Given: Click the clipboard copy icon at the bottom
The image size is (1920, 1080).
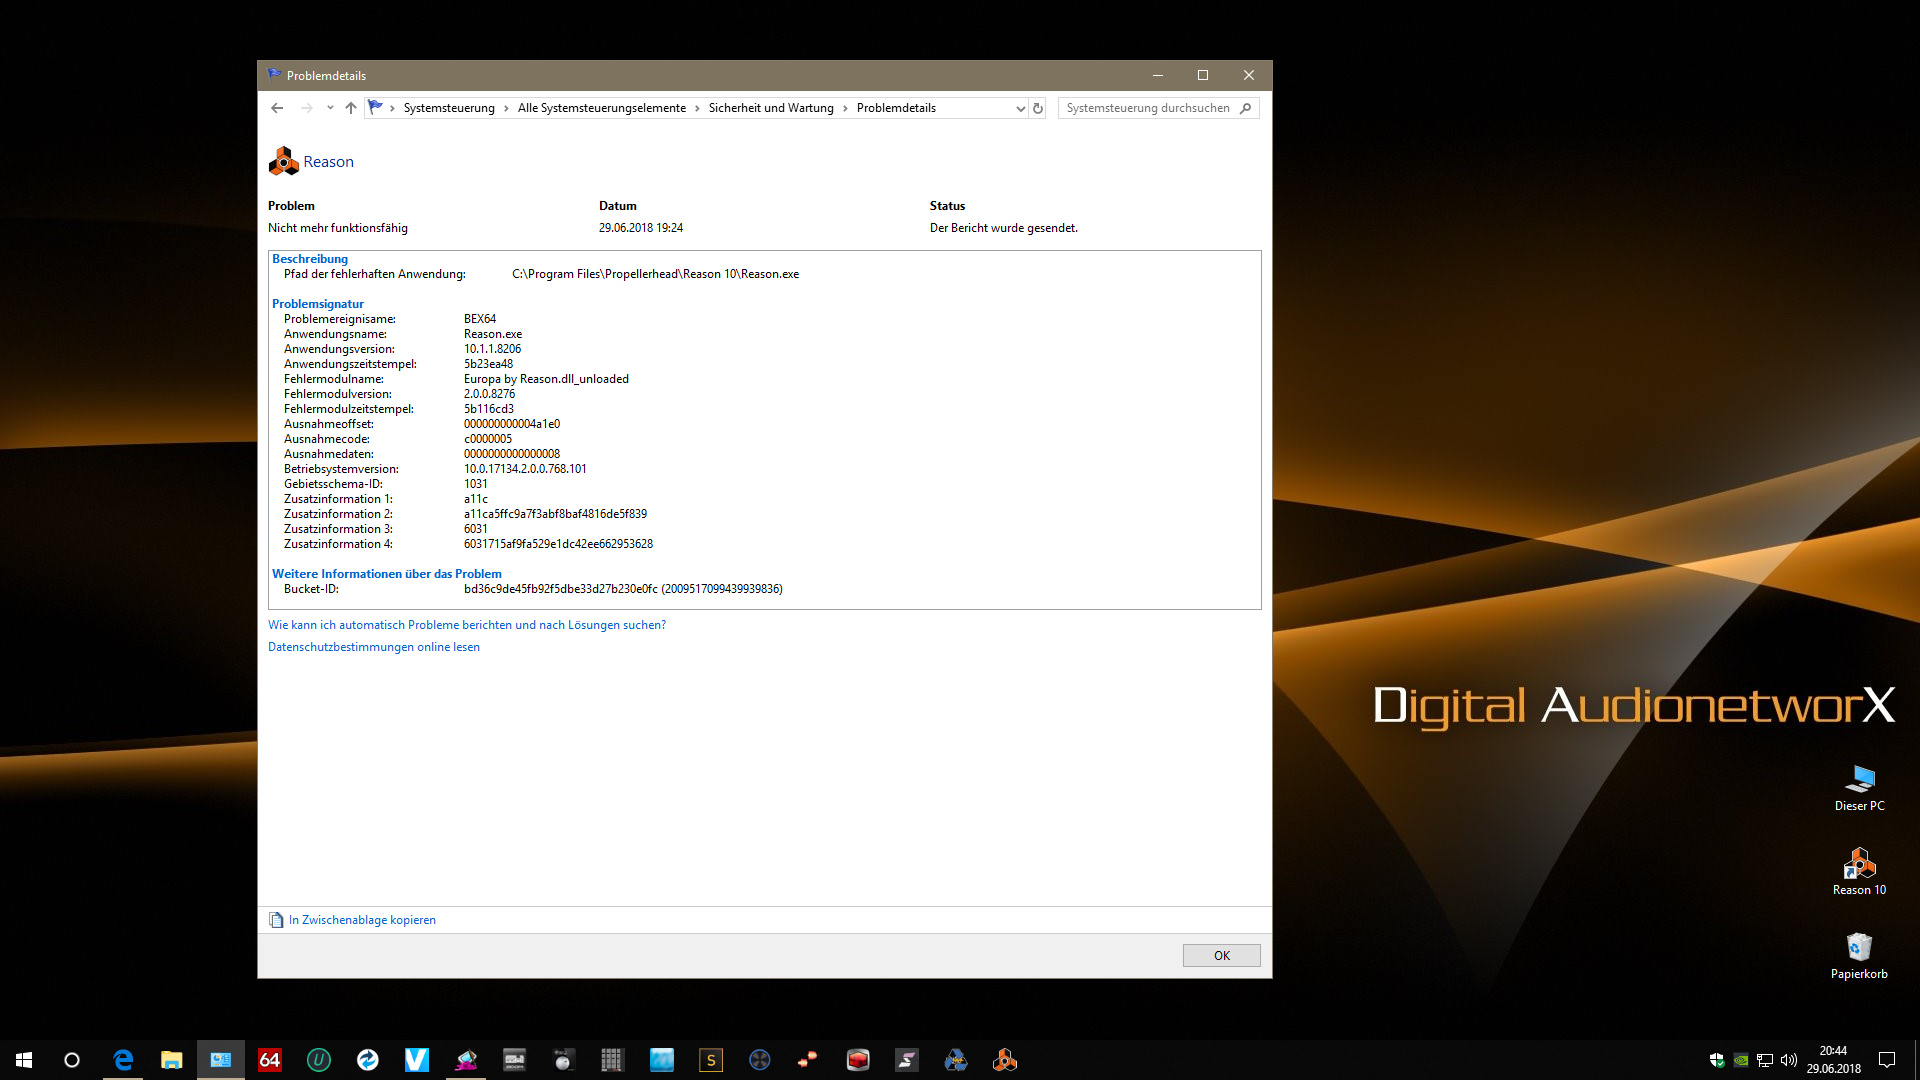Looking at the screenshot, I should pos(276,920).
